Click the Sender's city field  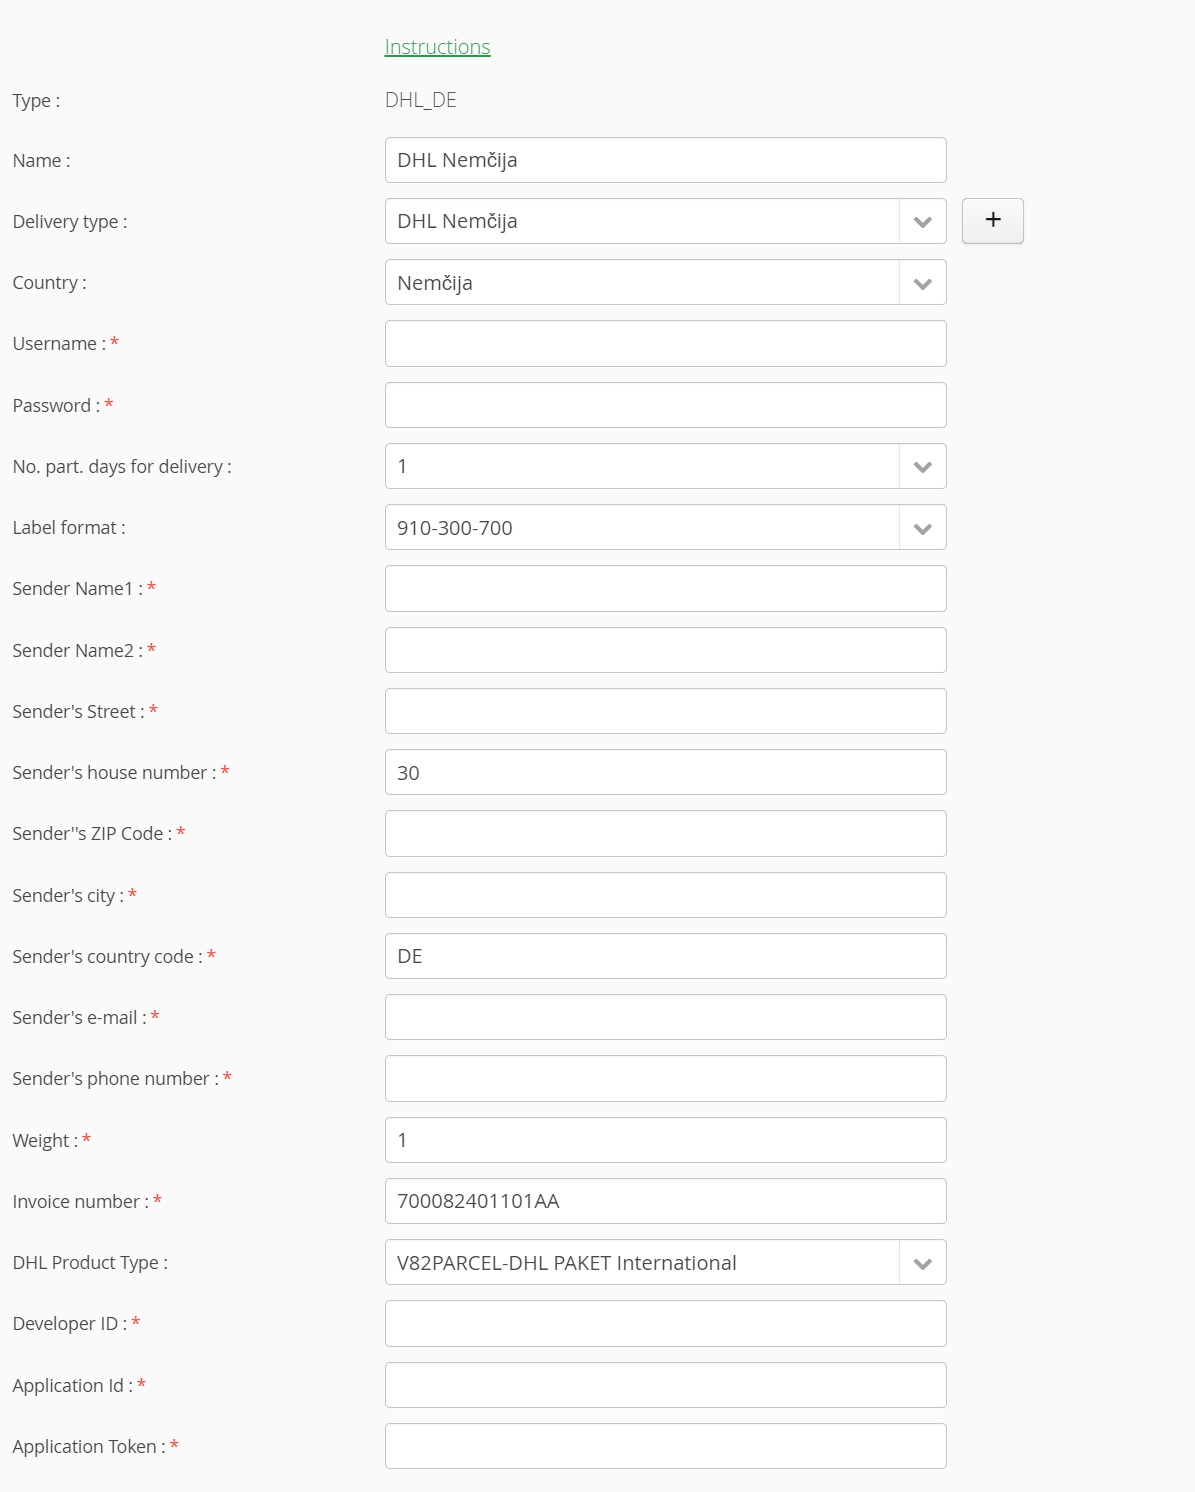pyautogui.click(x=665, y=895)
